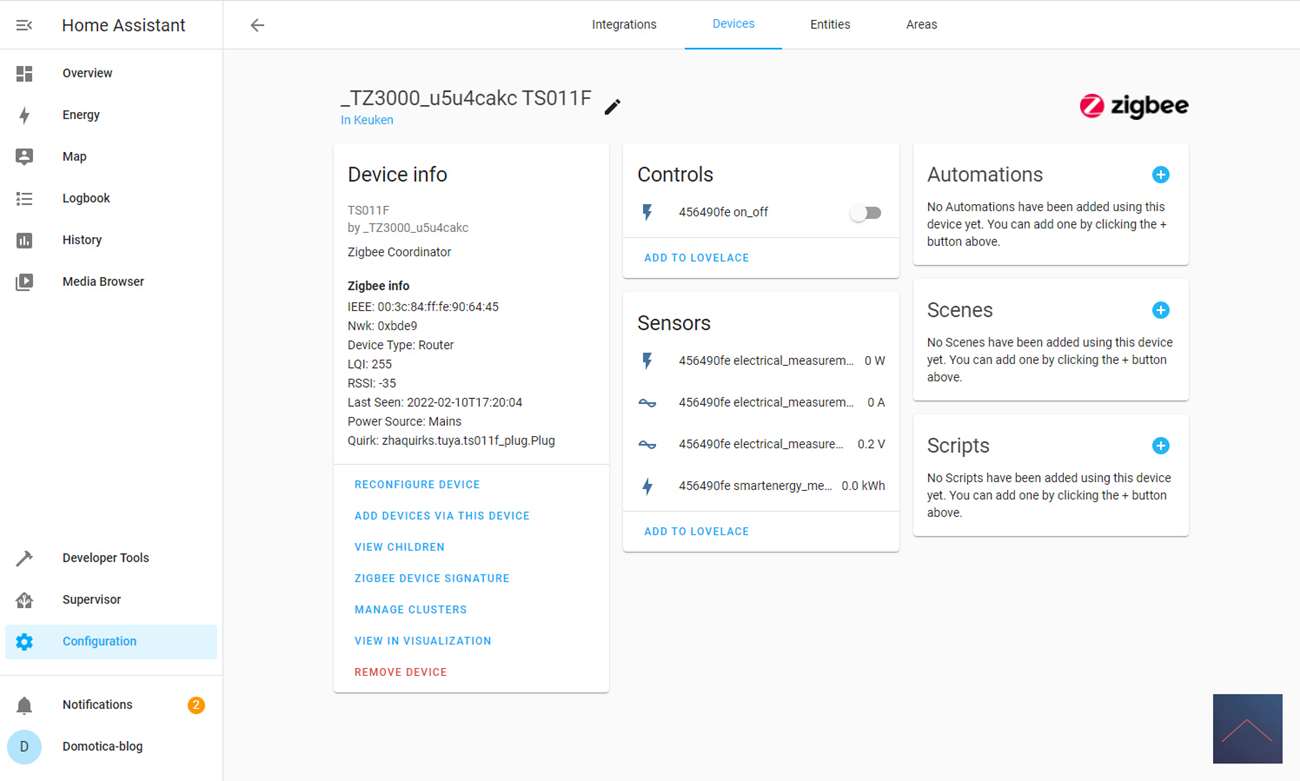The image size is (1300, 781).
Task: Add an automation using the plus icon
Action: coord(1160,175)
